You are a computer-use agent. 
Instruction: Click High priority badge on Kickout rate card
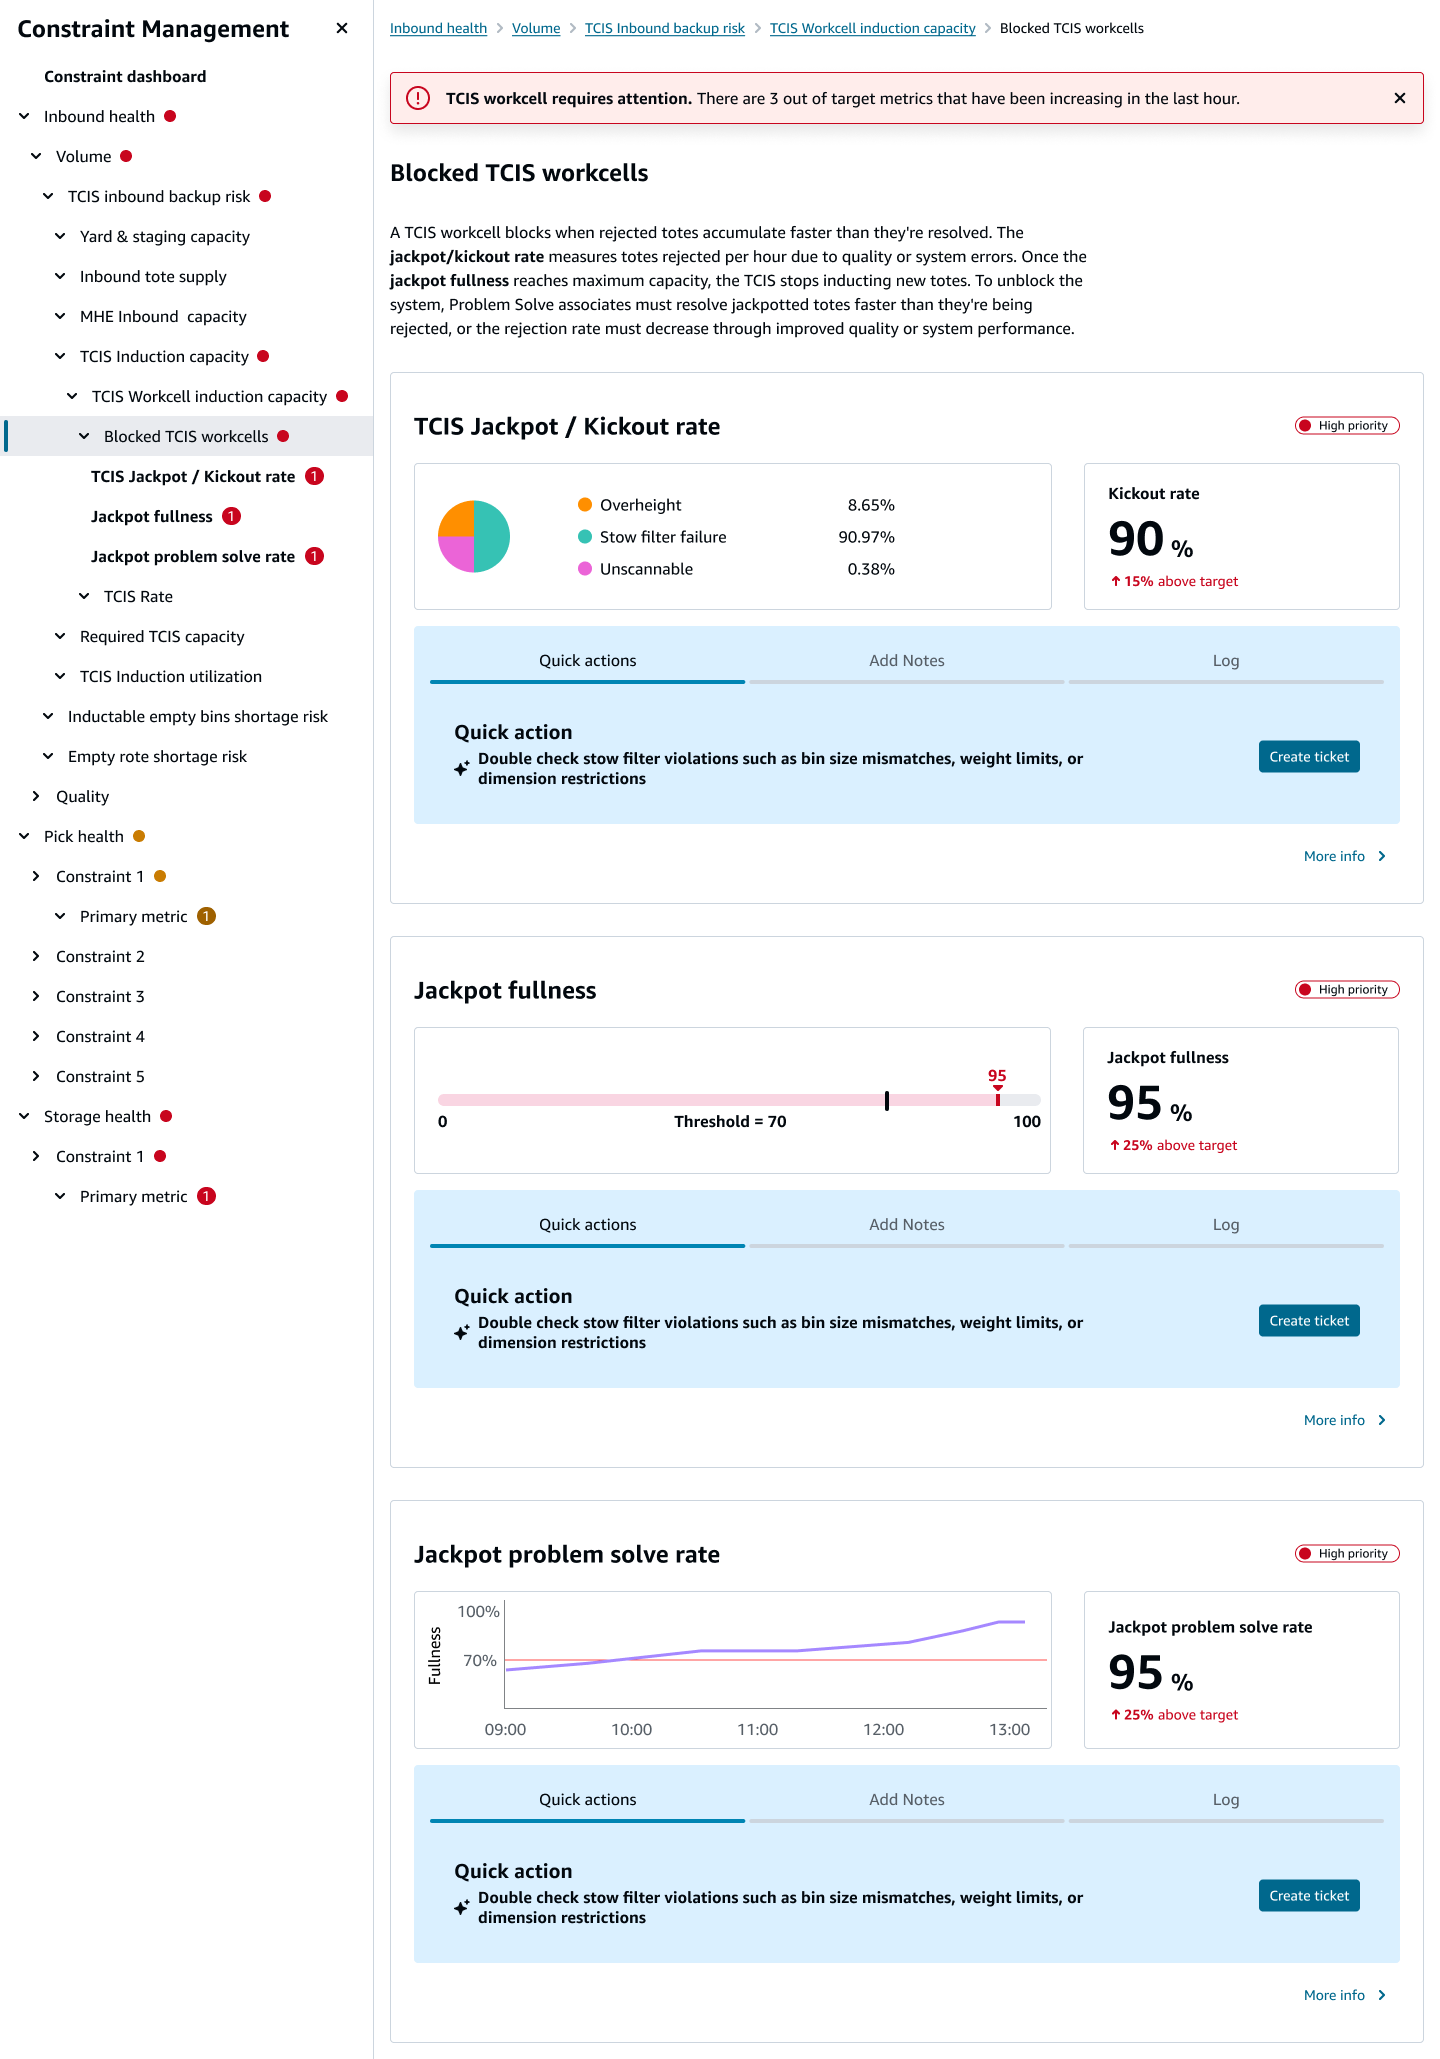1346,425
